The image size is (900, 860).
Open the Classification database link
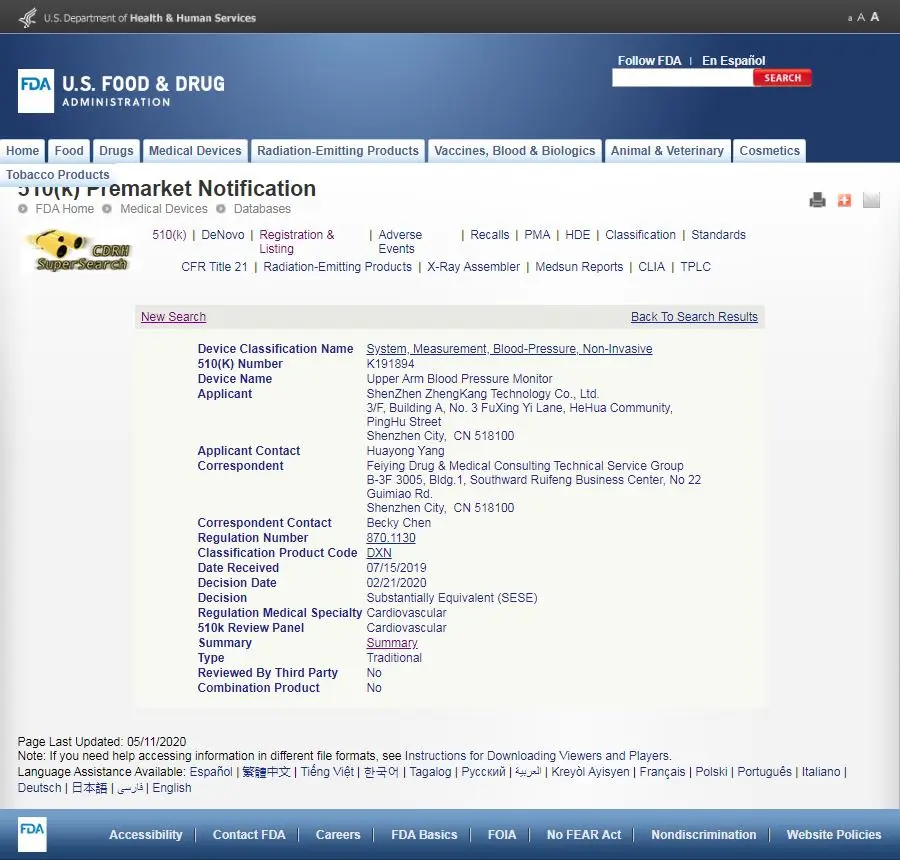[x=641, y=235]
